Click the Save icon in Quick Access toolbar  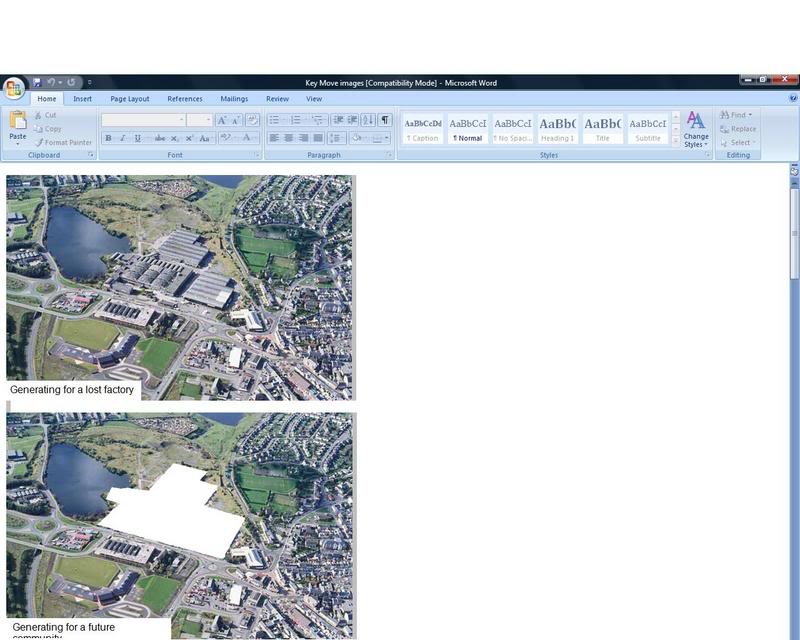click(37, 83)
